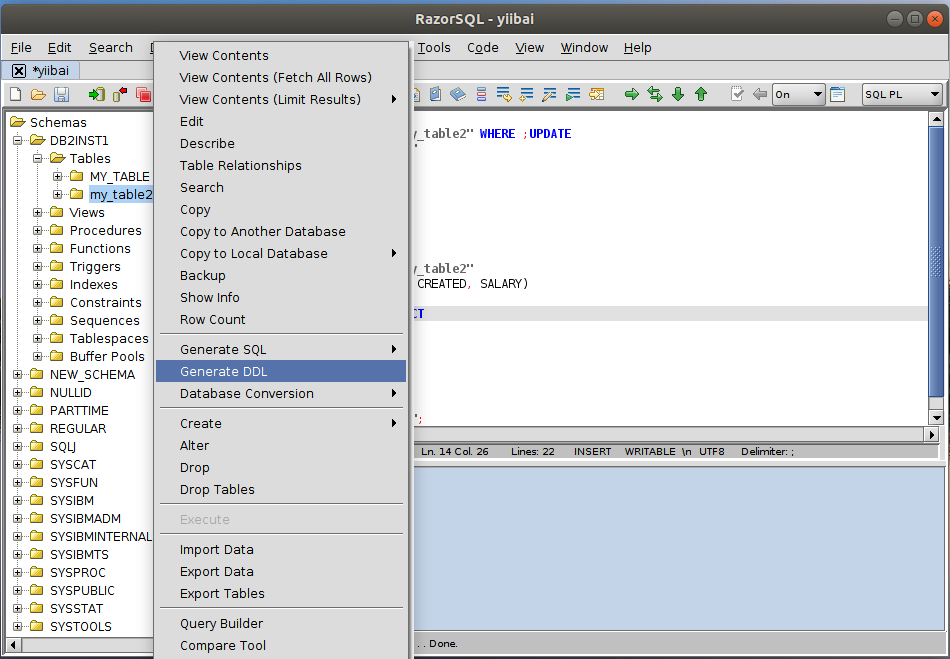Select View Contents in context menu
Viewport: 950px width, 659px height.
[x=281, y=56]
